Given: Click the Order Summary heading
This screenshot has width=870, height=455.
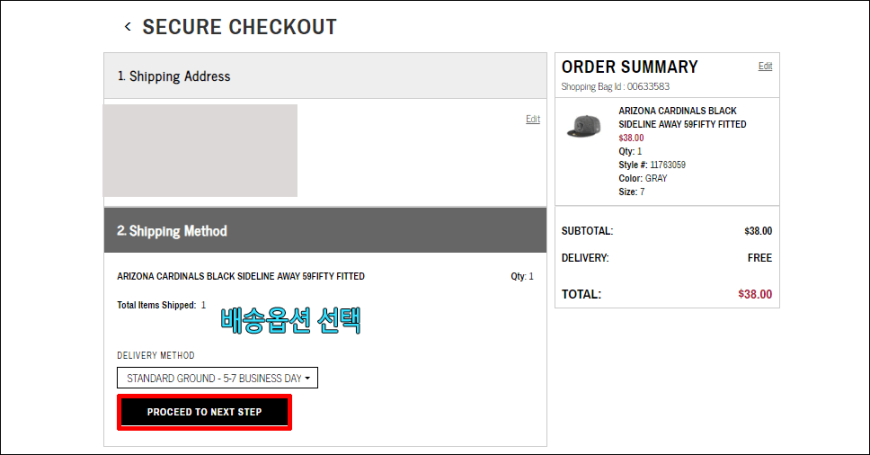Looking at the screenshot, I should pos(629,67).
